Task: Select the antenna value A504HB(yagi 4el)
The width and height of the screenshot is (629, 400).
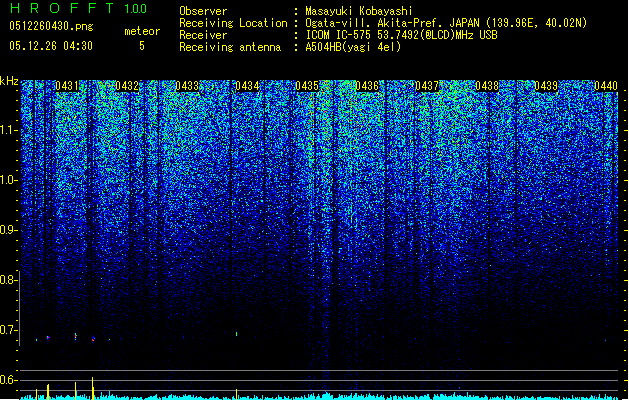Action: [353, 47]
